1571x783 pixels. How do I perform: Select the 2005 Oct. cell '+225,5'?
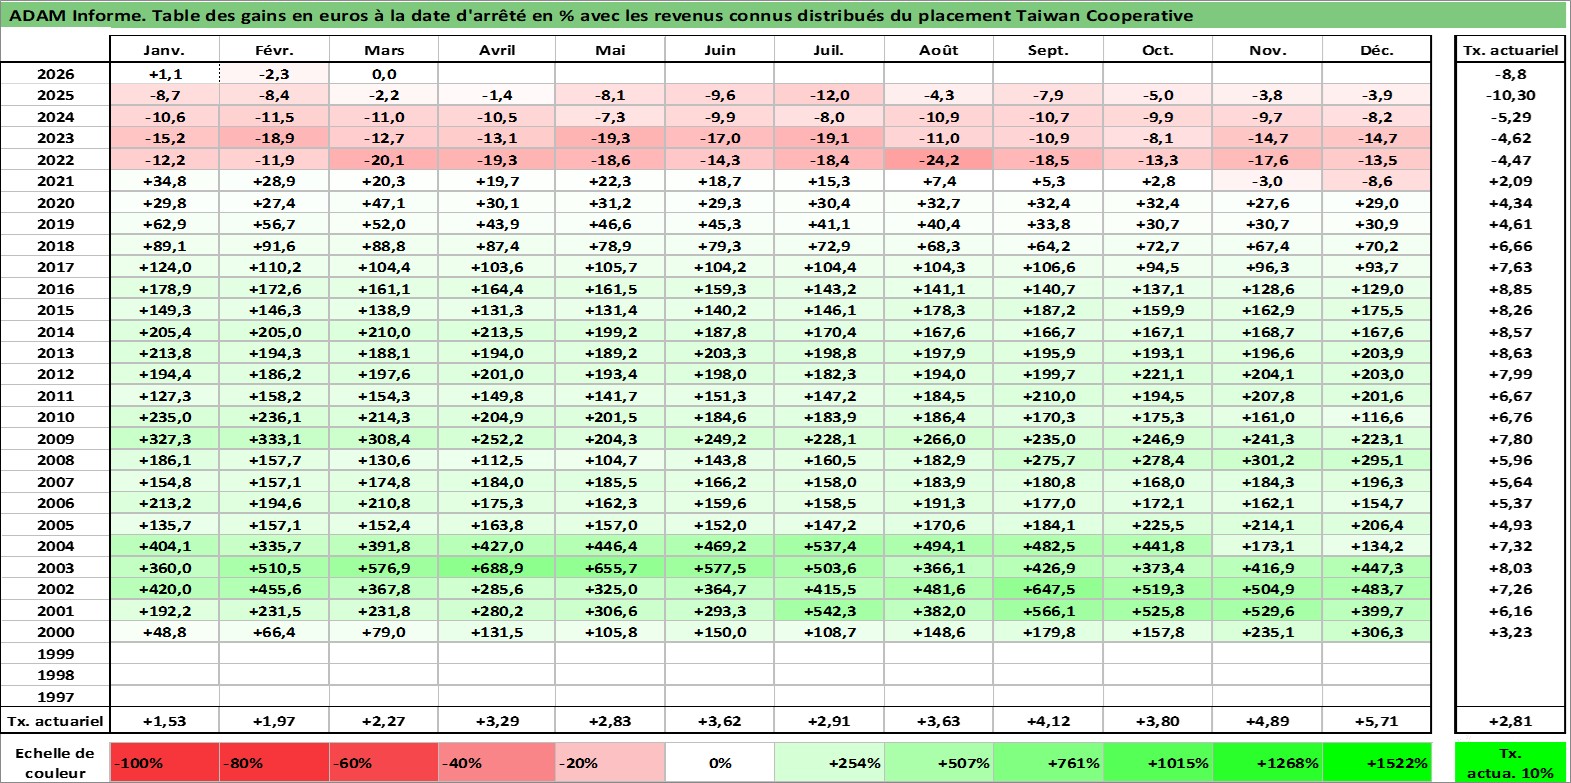pyautogui.click(x=1158, y=525)
